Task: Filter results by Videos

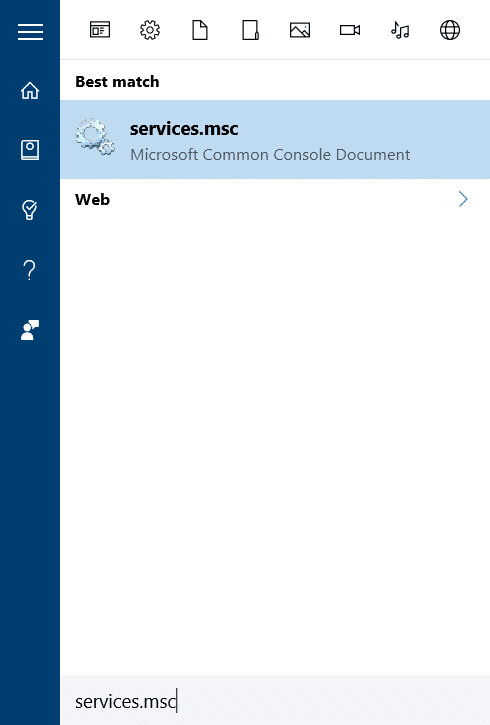Action: click(x=350, y=30)
